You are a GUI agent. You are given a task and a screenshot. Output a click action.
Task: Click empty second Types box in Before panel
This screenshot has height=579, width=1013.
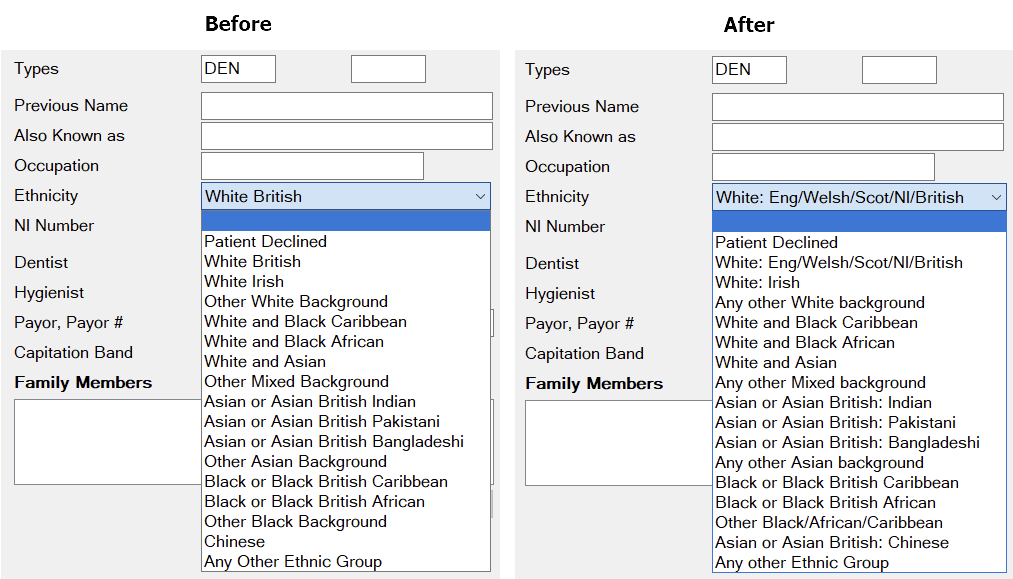[388, 69]
